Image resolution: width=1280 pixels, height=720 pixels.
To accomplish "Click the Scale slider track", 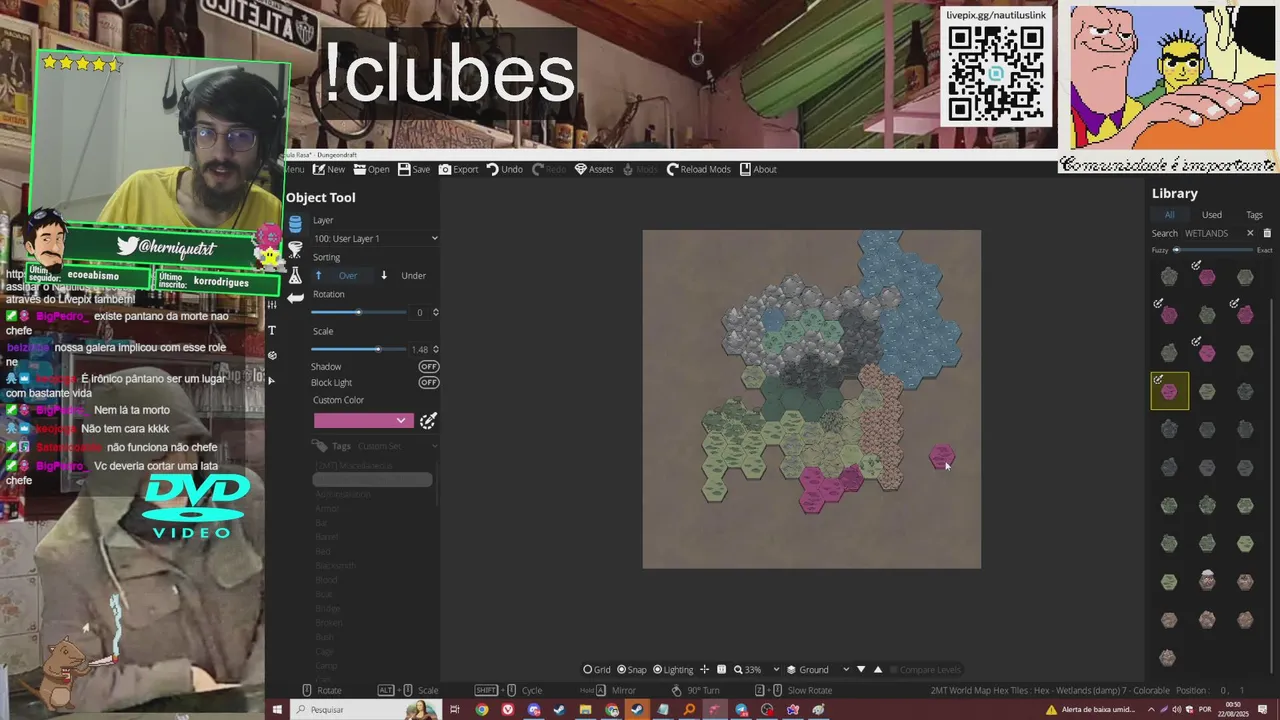I will click(x=359, y=349).
